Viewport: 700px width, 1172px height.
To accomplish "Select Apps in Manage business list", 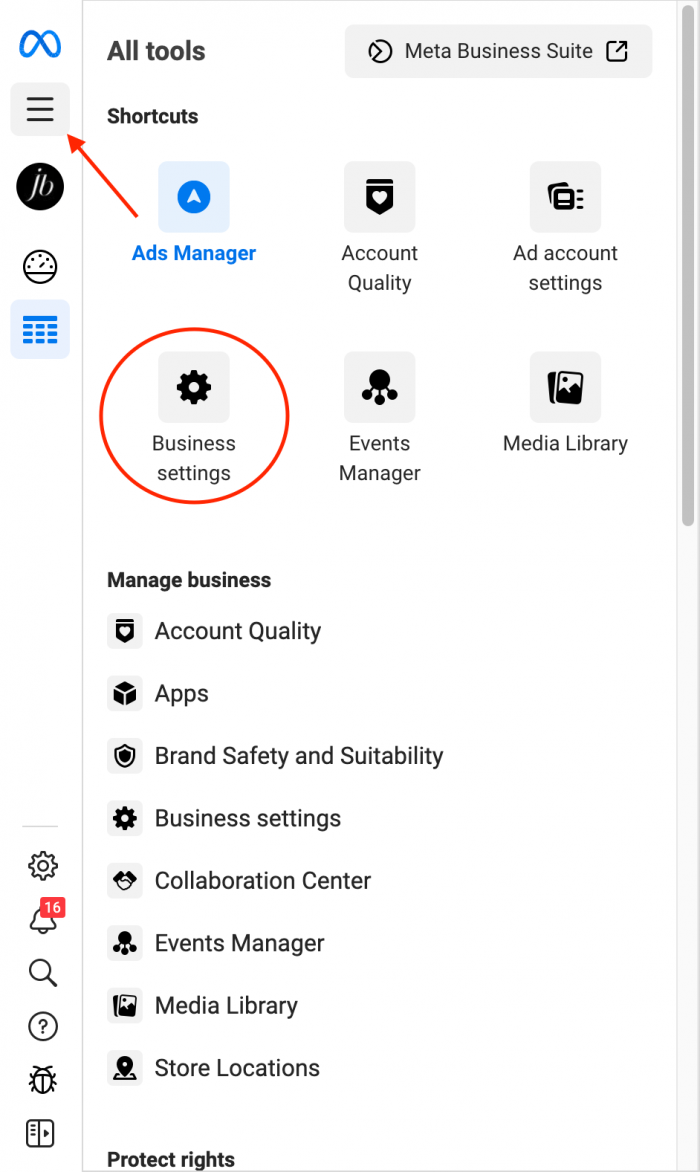I will pos(158,694).
